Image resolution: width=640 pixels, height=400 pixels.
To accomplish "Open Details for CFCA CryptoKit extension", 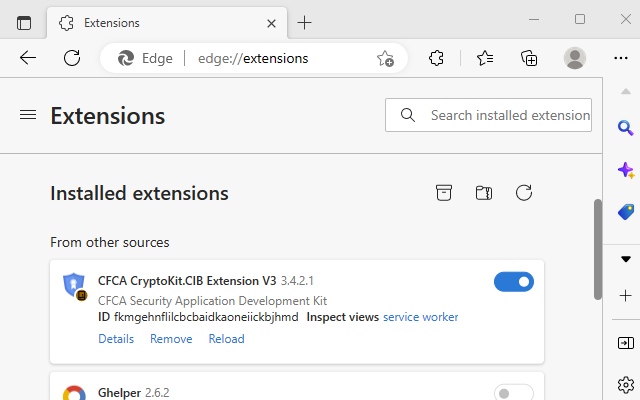I will point(116,339).
